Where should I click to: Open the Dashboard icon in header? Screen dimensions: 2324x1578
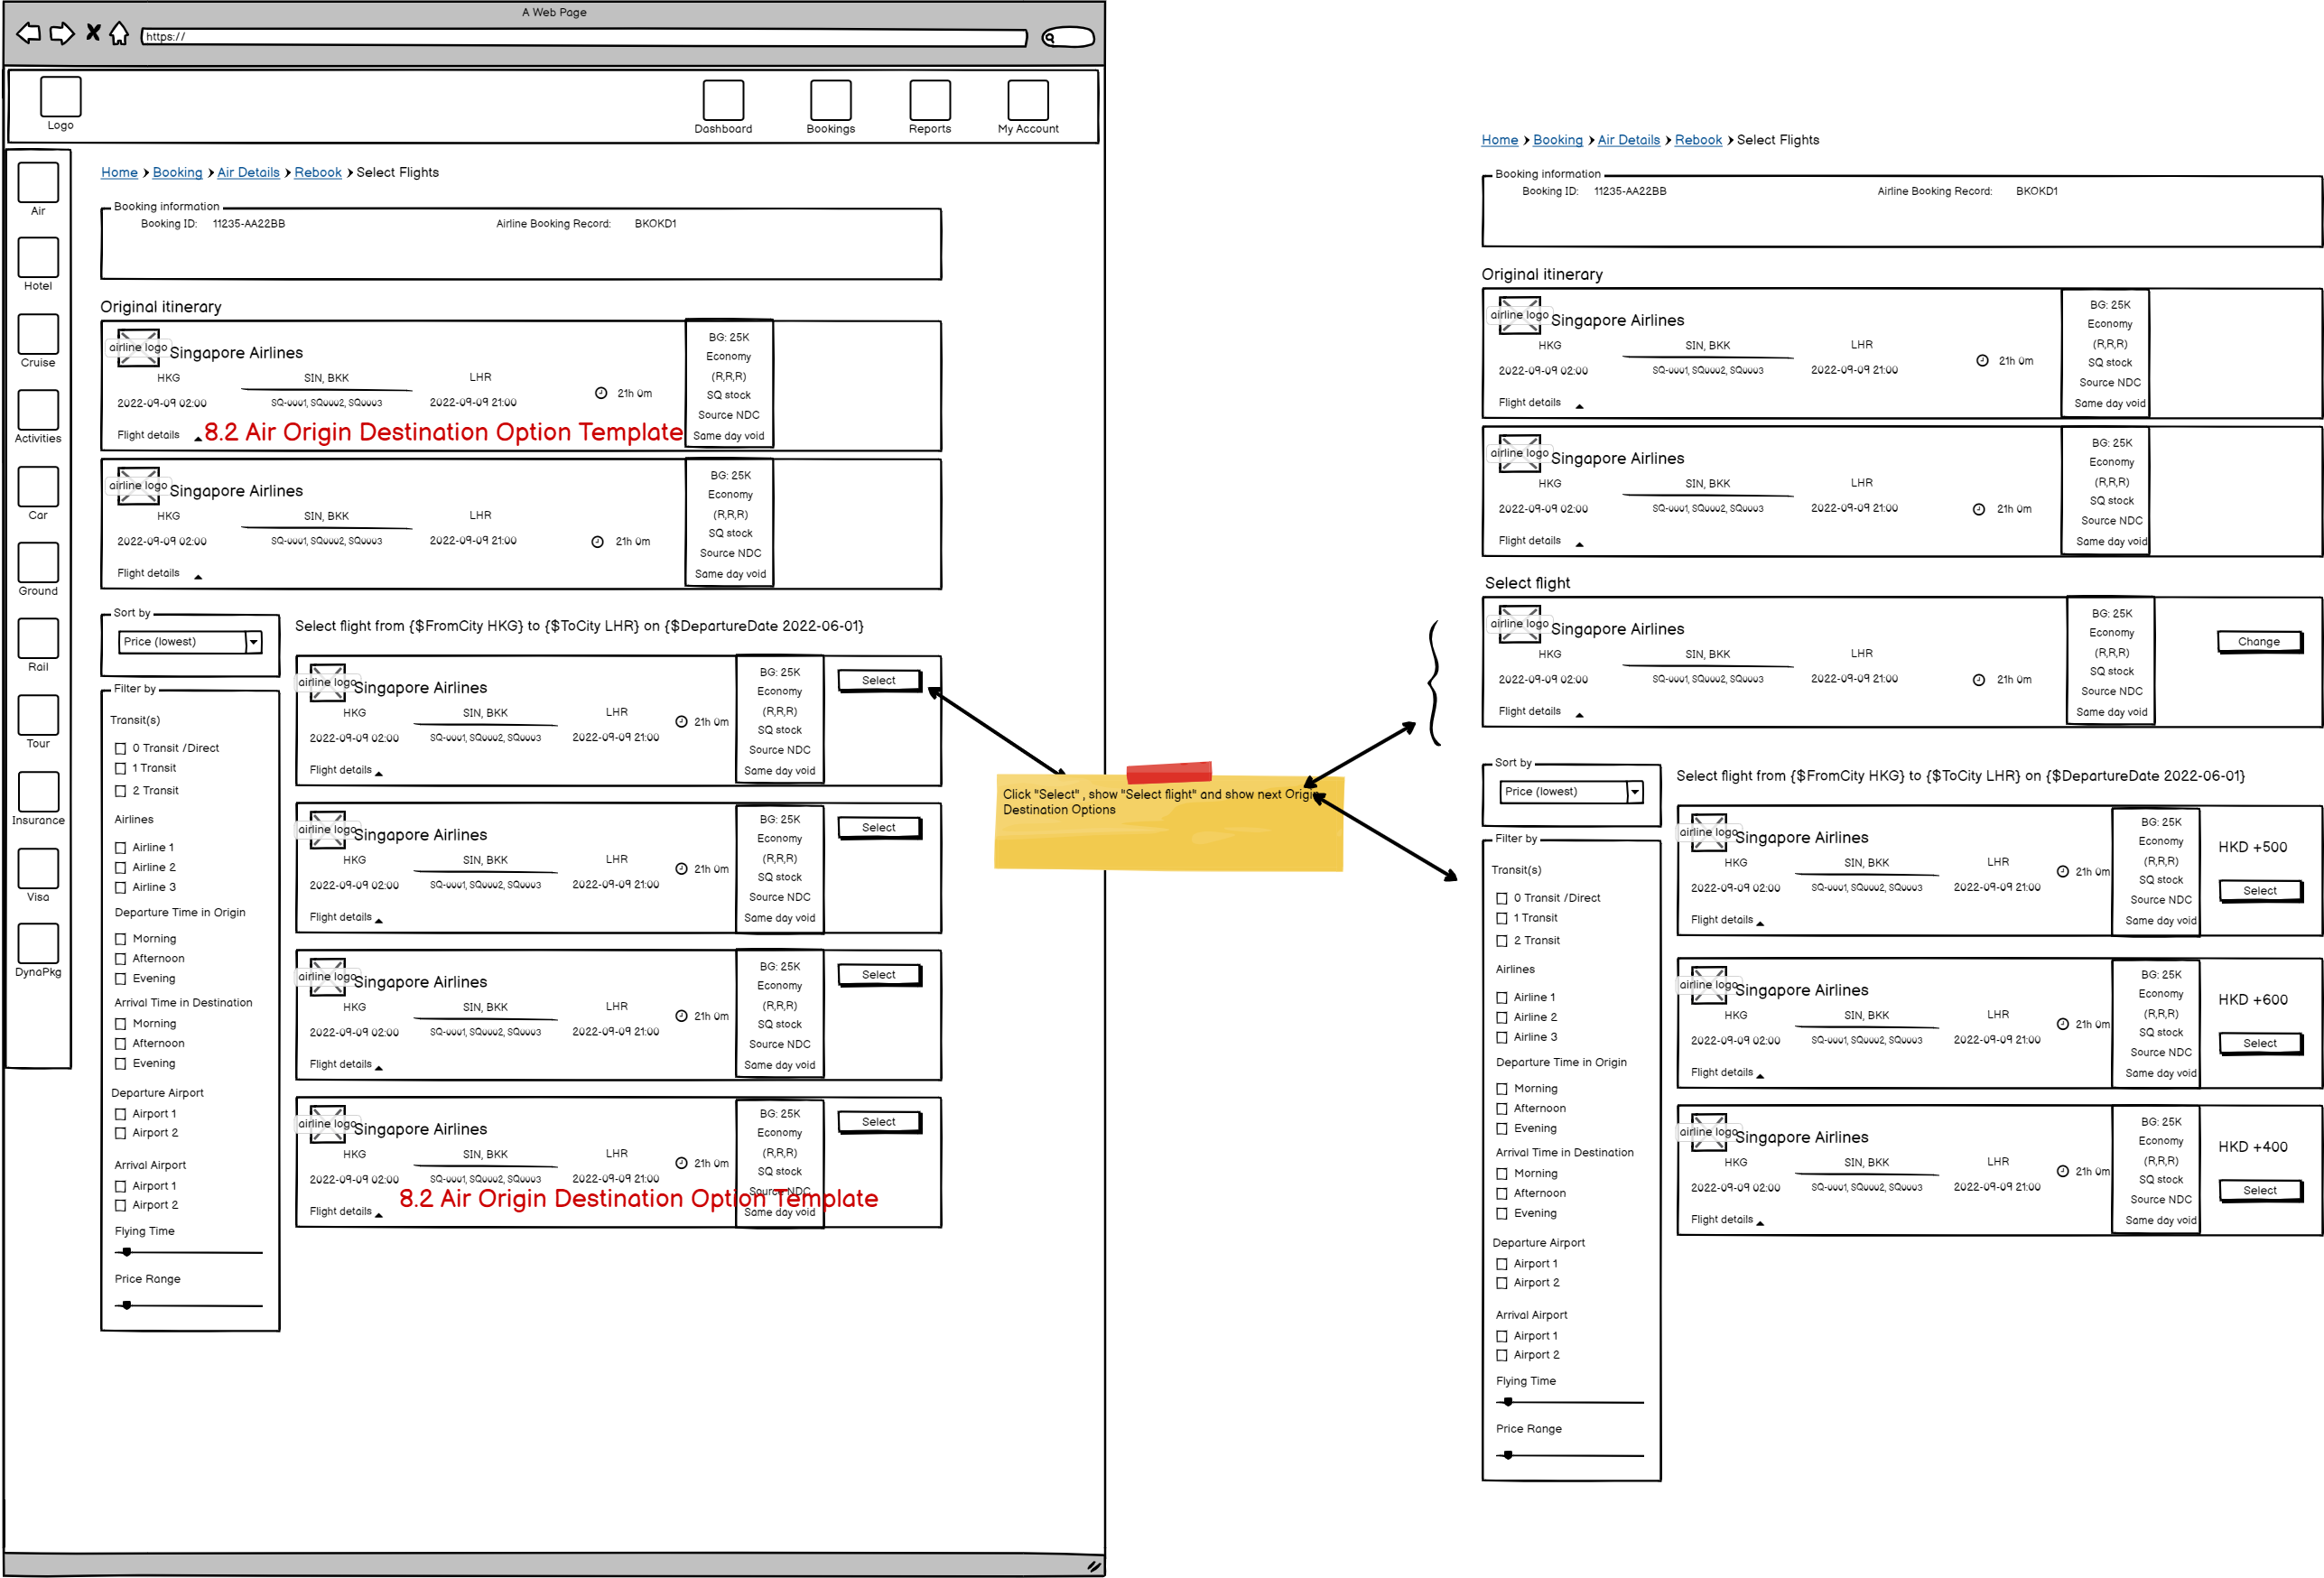[x=723, y=101]
